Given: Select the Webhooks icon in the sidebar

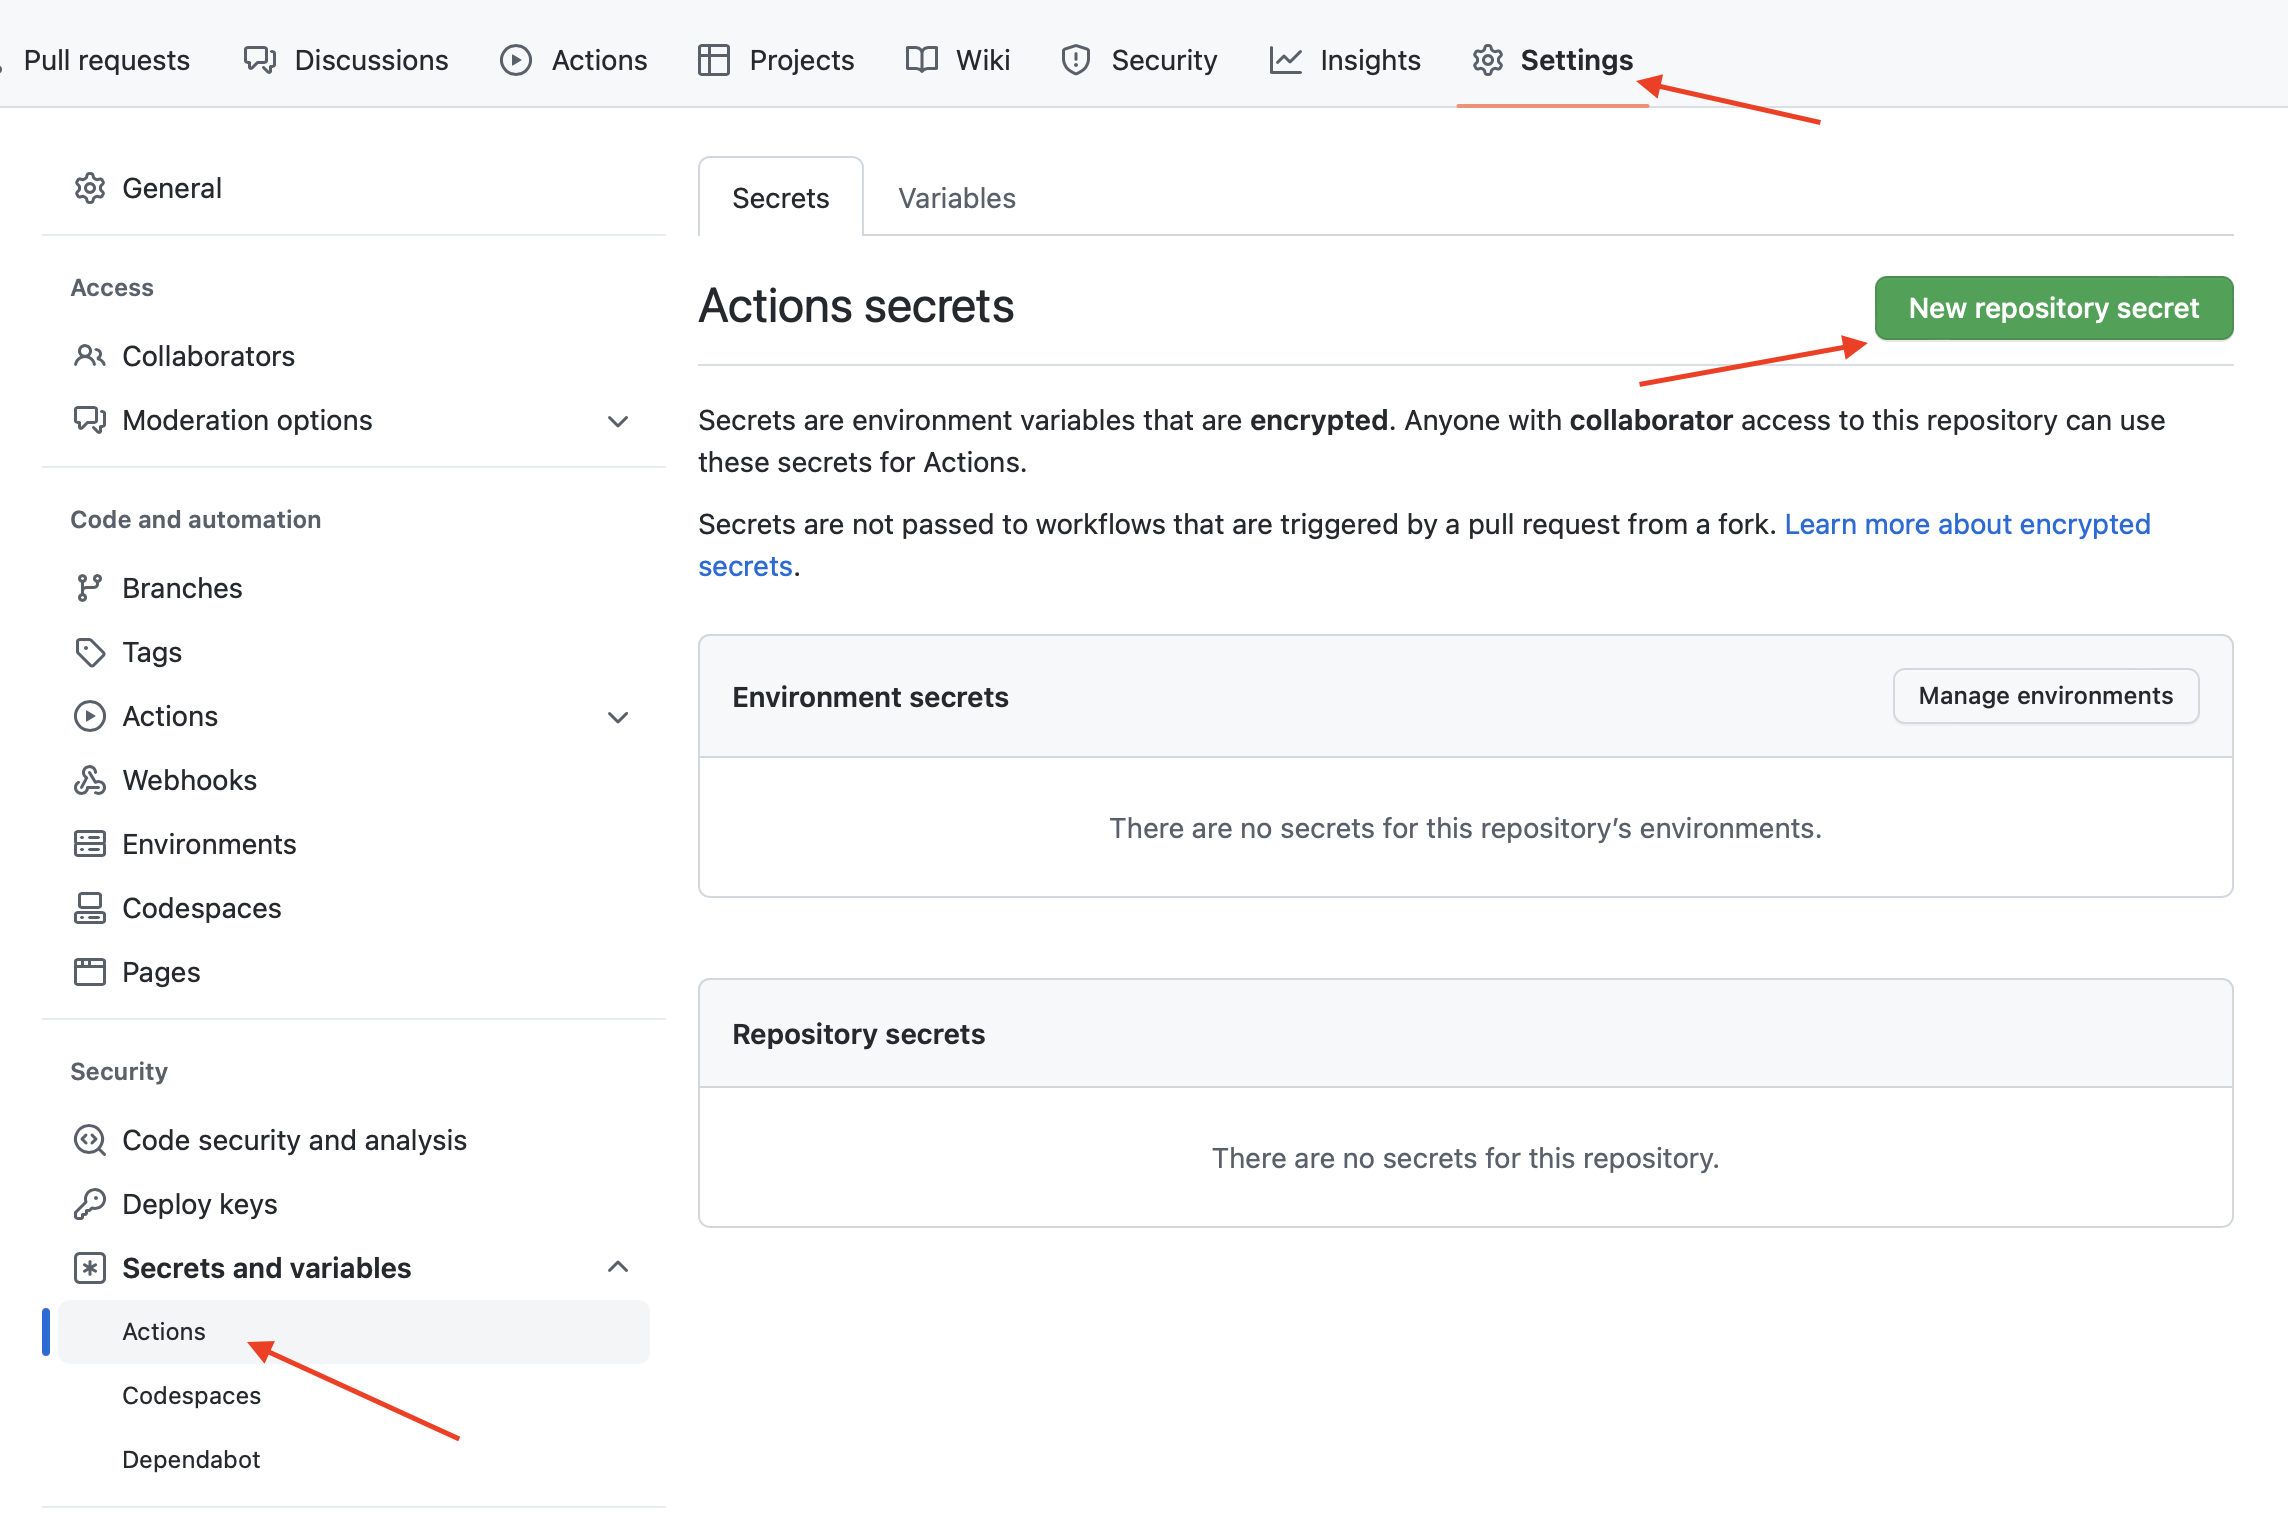Looking at the screenshot, I should pos(90,780).
